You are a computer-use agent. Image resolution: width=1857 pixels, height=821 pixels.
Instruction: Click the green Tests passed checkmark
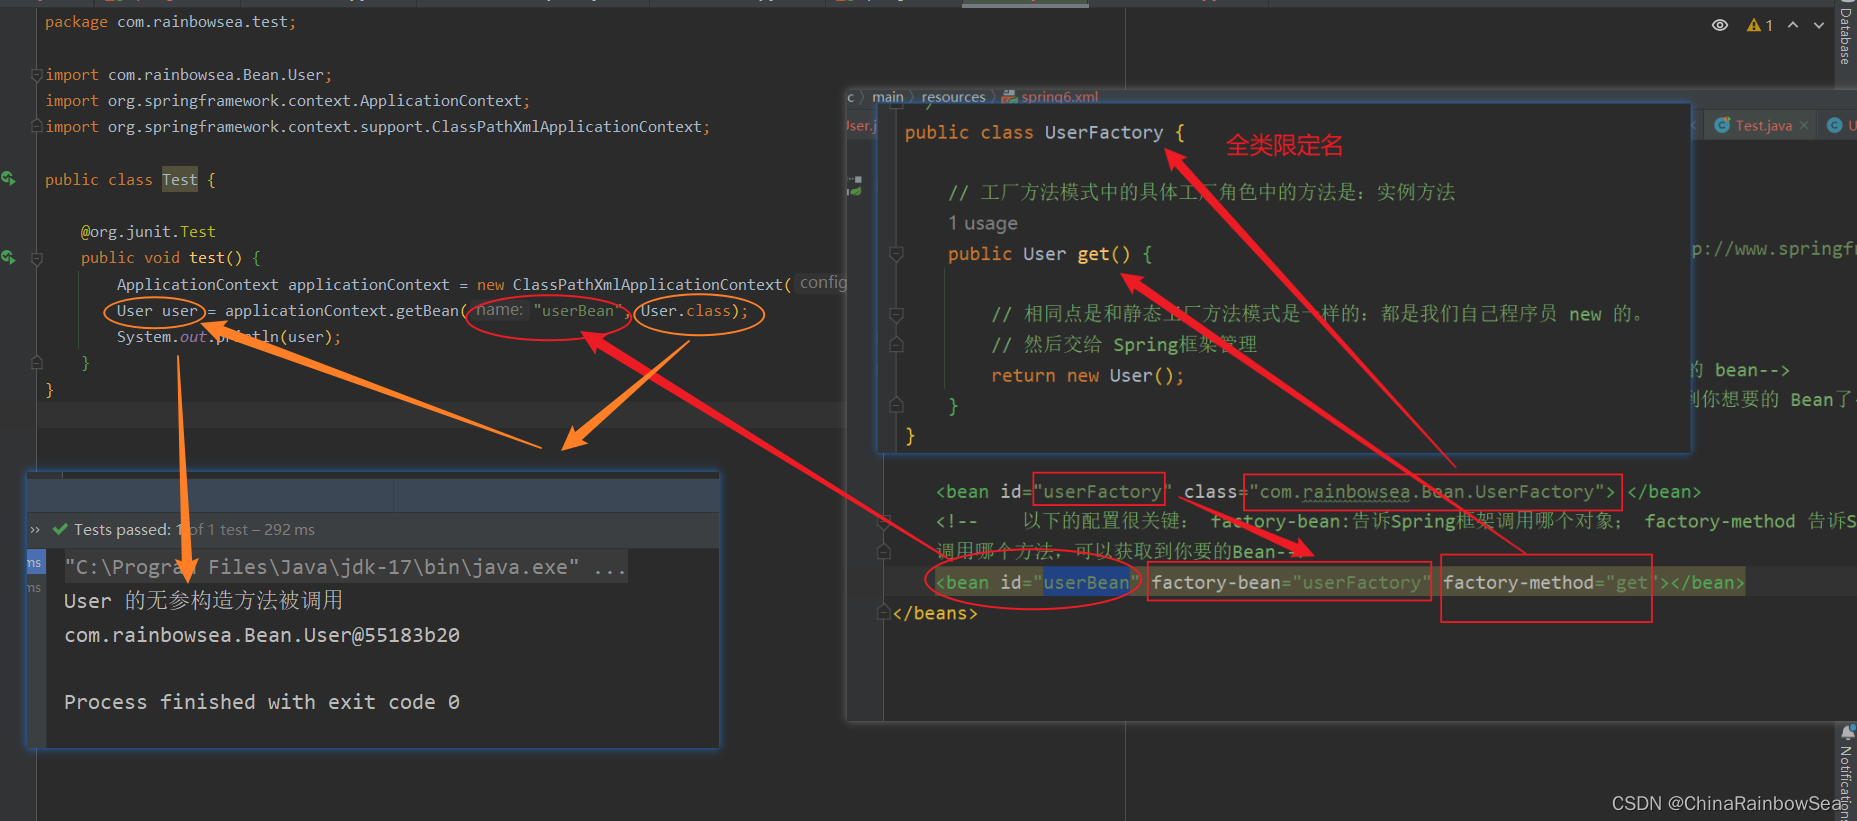coord(60,529)
